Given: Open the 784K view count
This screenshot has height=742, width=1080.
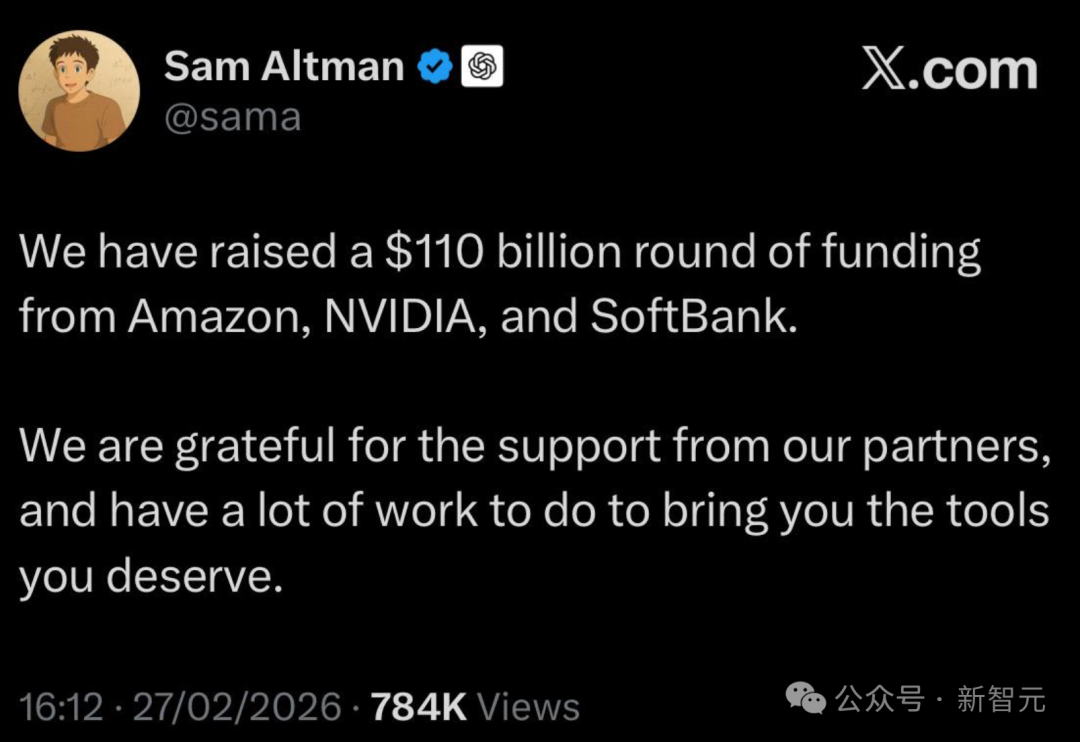Looking at the screenshot, I should (418, 707).
